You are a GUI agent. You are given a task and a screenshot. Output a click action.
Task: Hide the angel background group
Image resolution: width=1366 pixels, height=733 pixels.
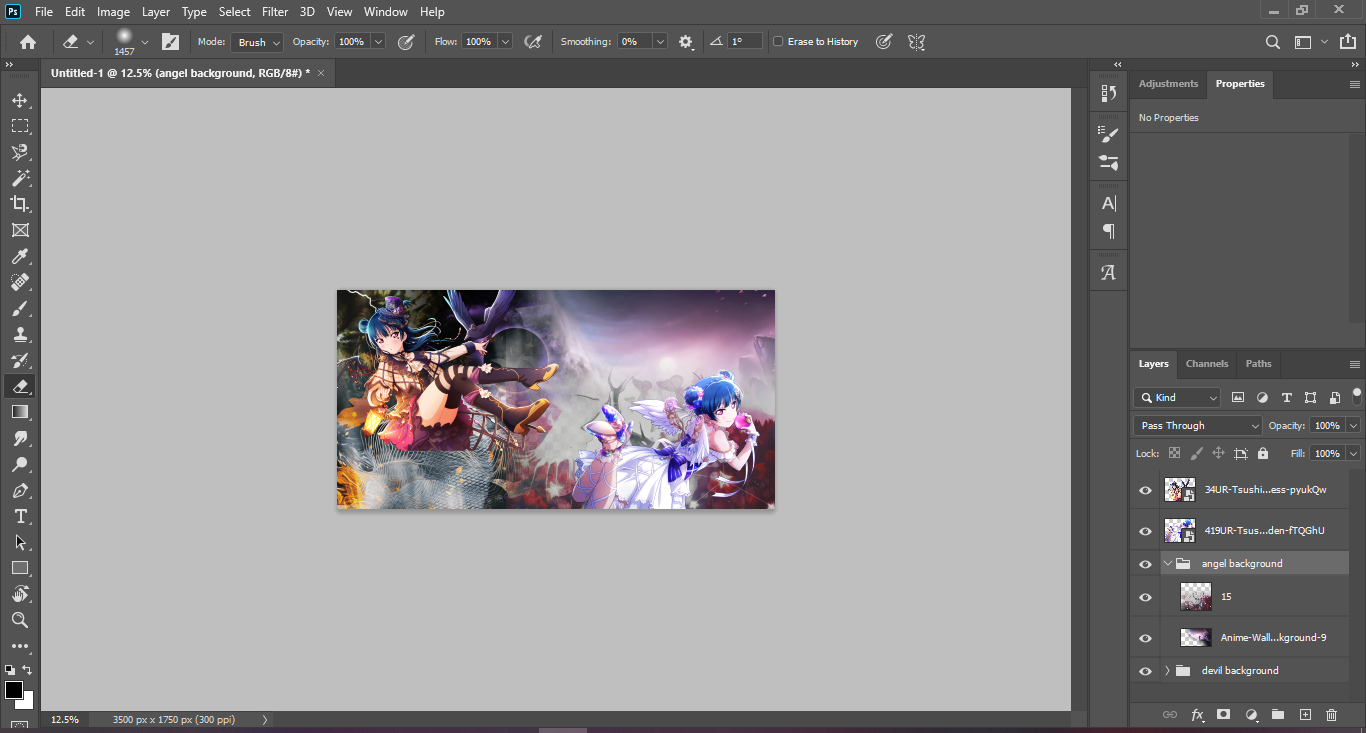pos(1145,564)
